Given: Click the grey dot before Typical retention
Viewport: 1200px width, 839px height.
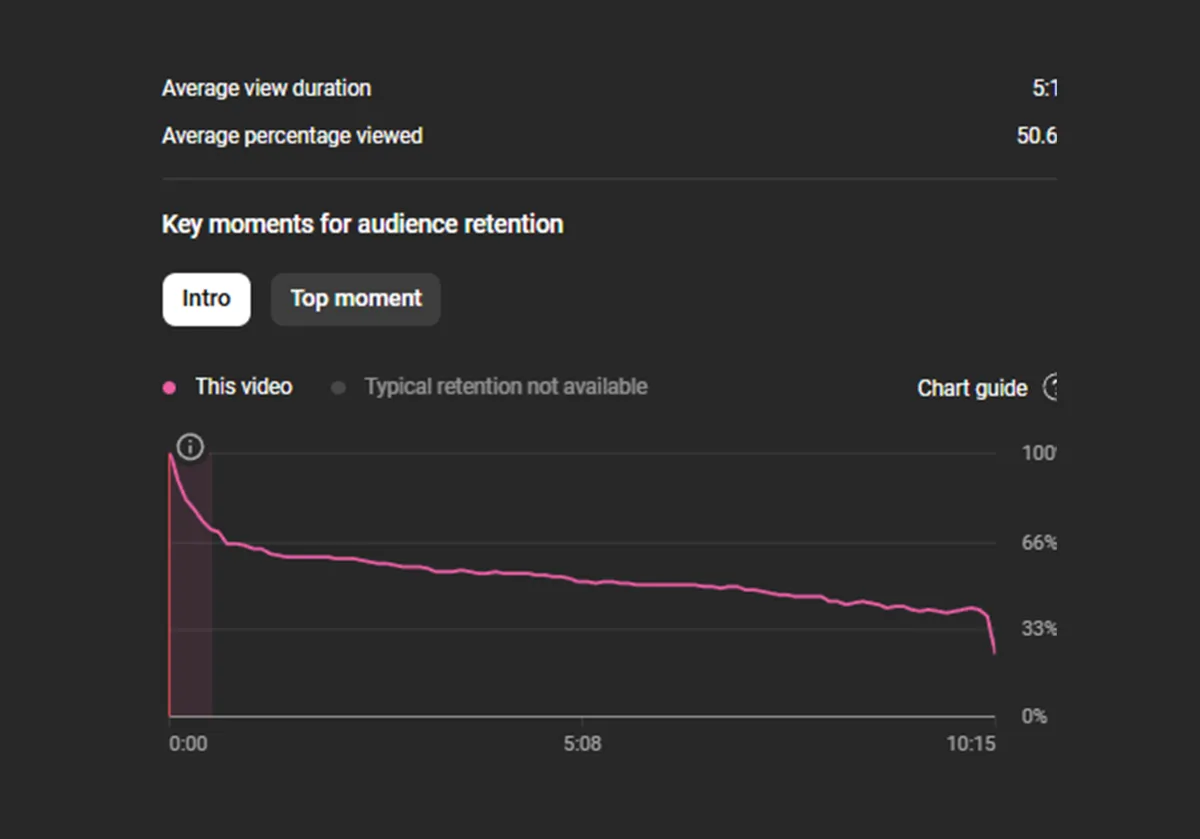Looking at the screenshot, I should click(x=338, y=387).
